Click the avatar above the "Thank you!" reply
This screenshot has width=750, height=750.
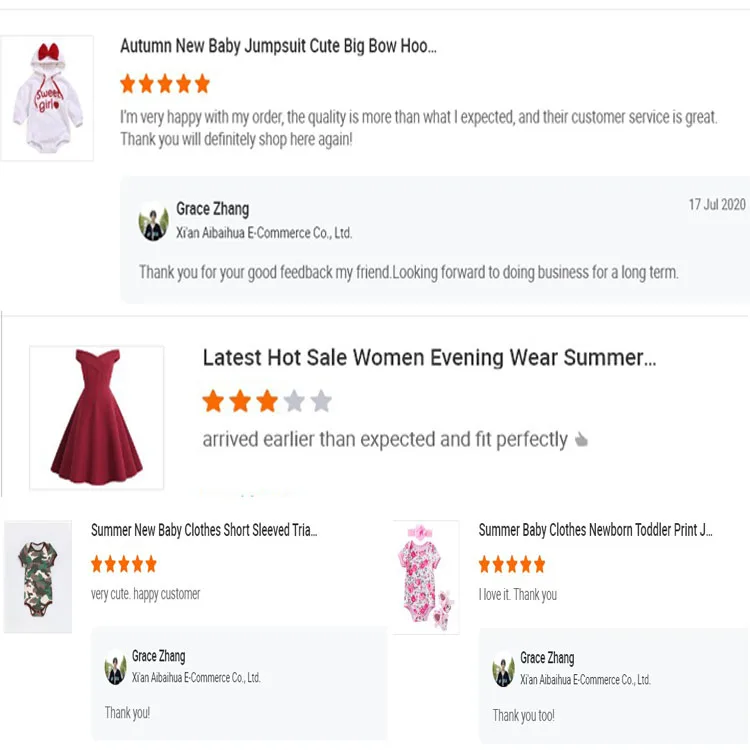pyautogui.click(x=115, y=667)
